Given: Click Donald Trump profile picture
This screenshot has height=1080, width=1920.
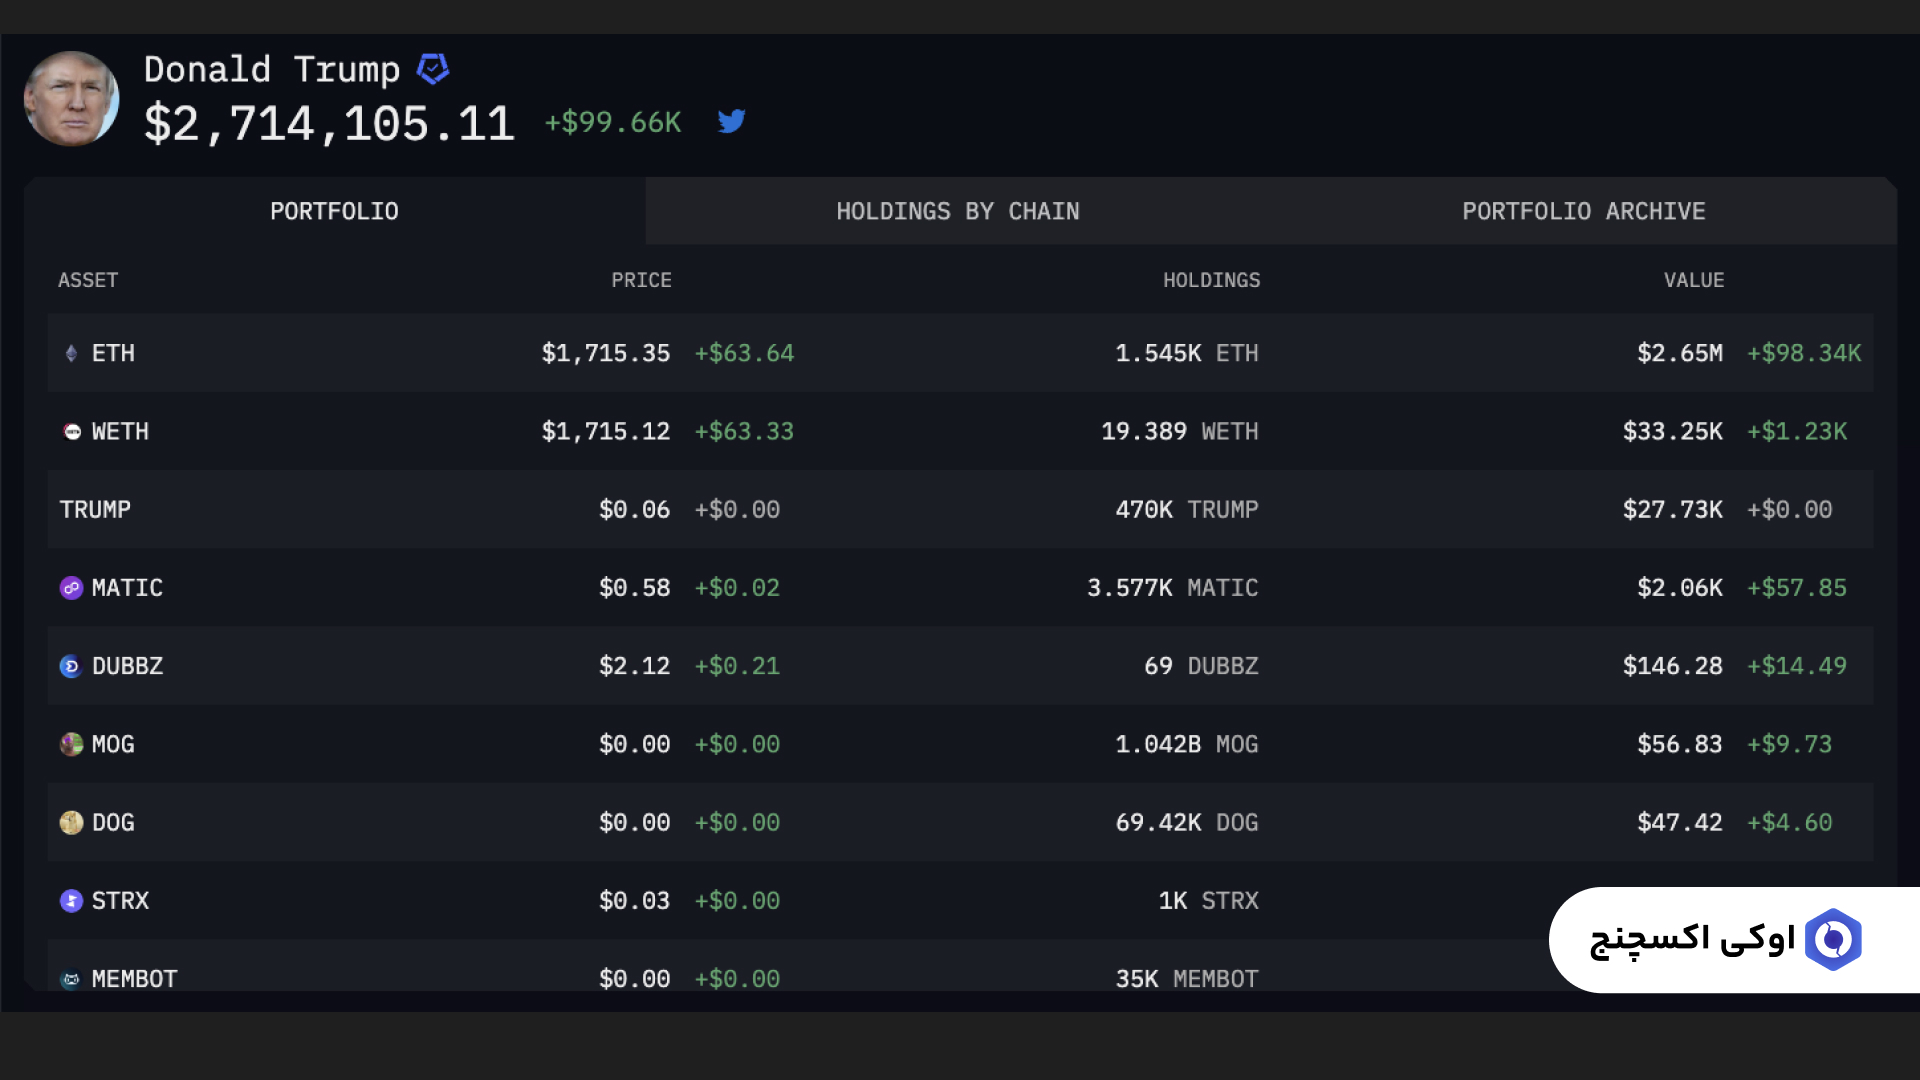Looking at the screenshot, I should (x=71, y=98).
